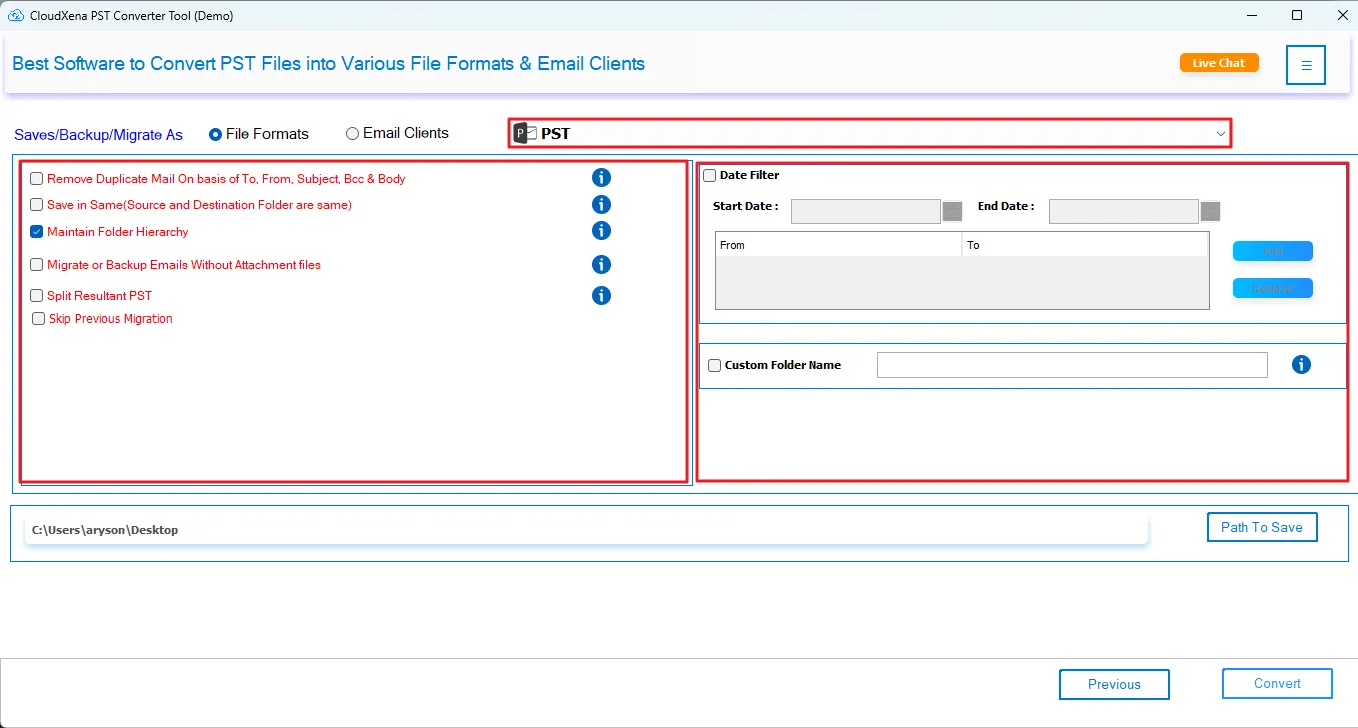The height and width of the screenshot is (728, 1358).
Task: Click info icon beside Remove Duplicate Mail
Action: click(601, 178)
